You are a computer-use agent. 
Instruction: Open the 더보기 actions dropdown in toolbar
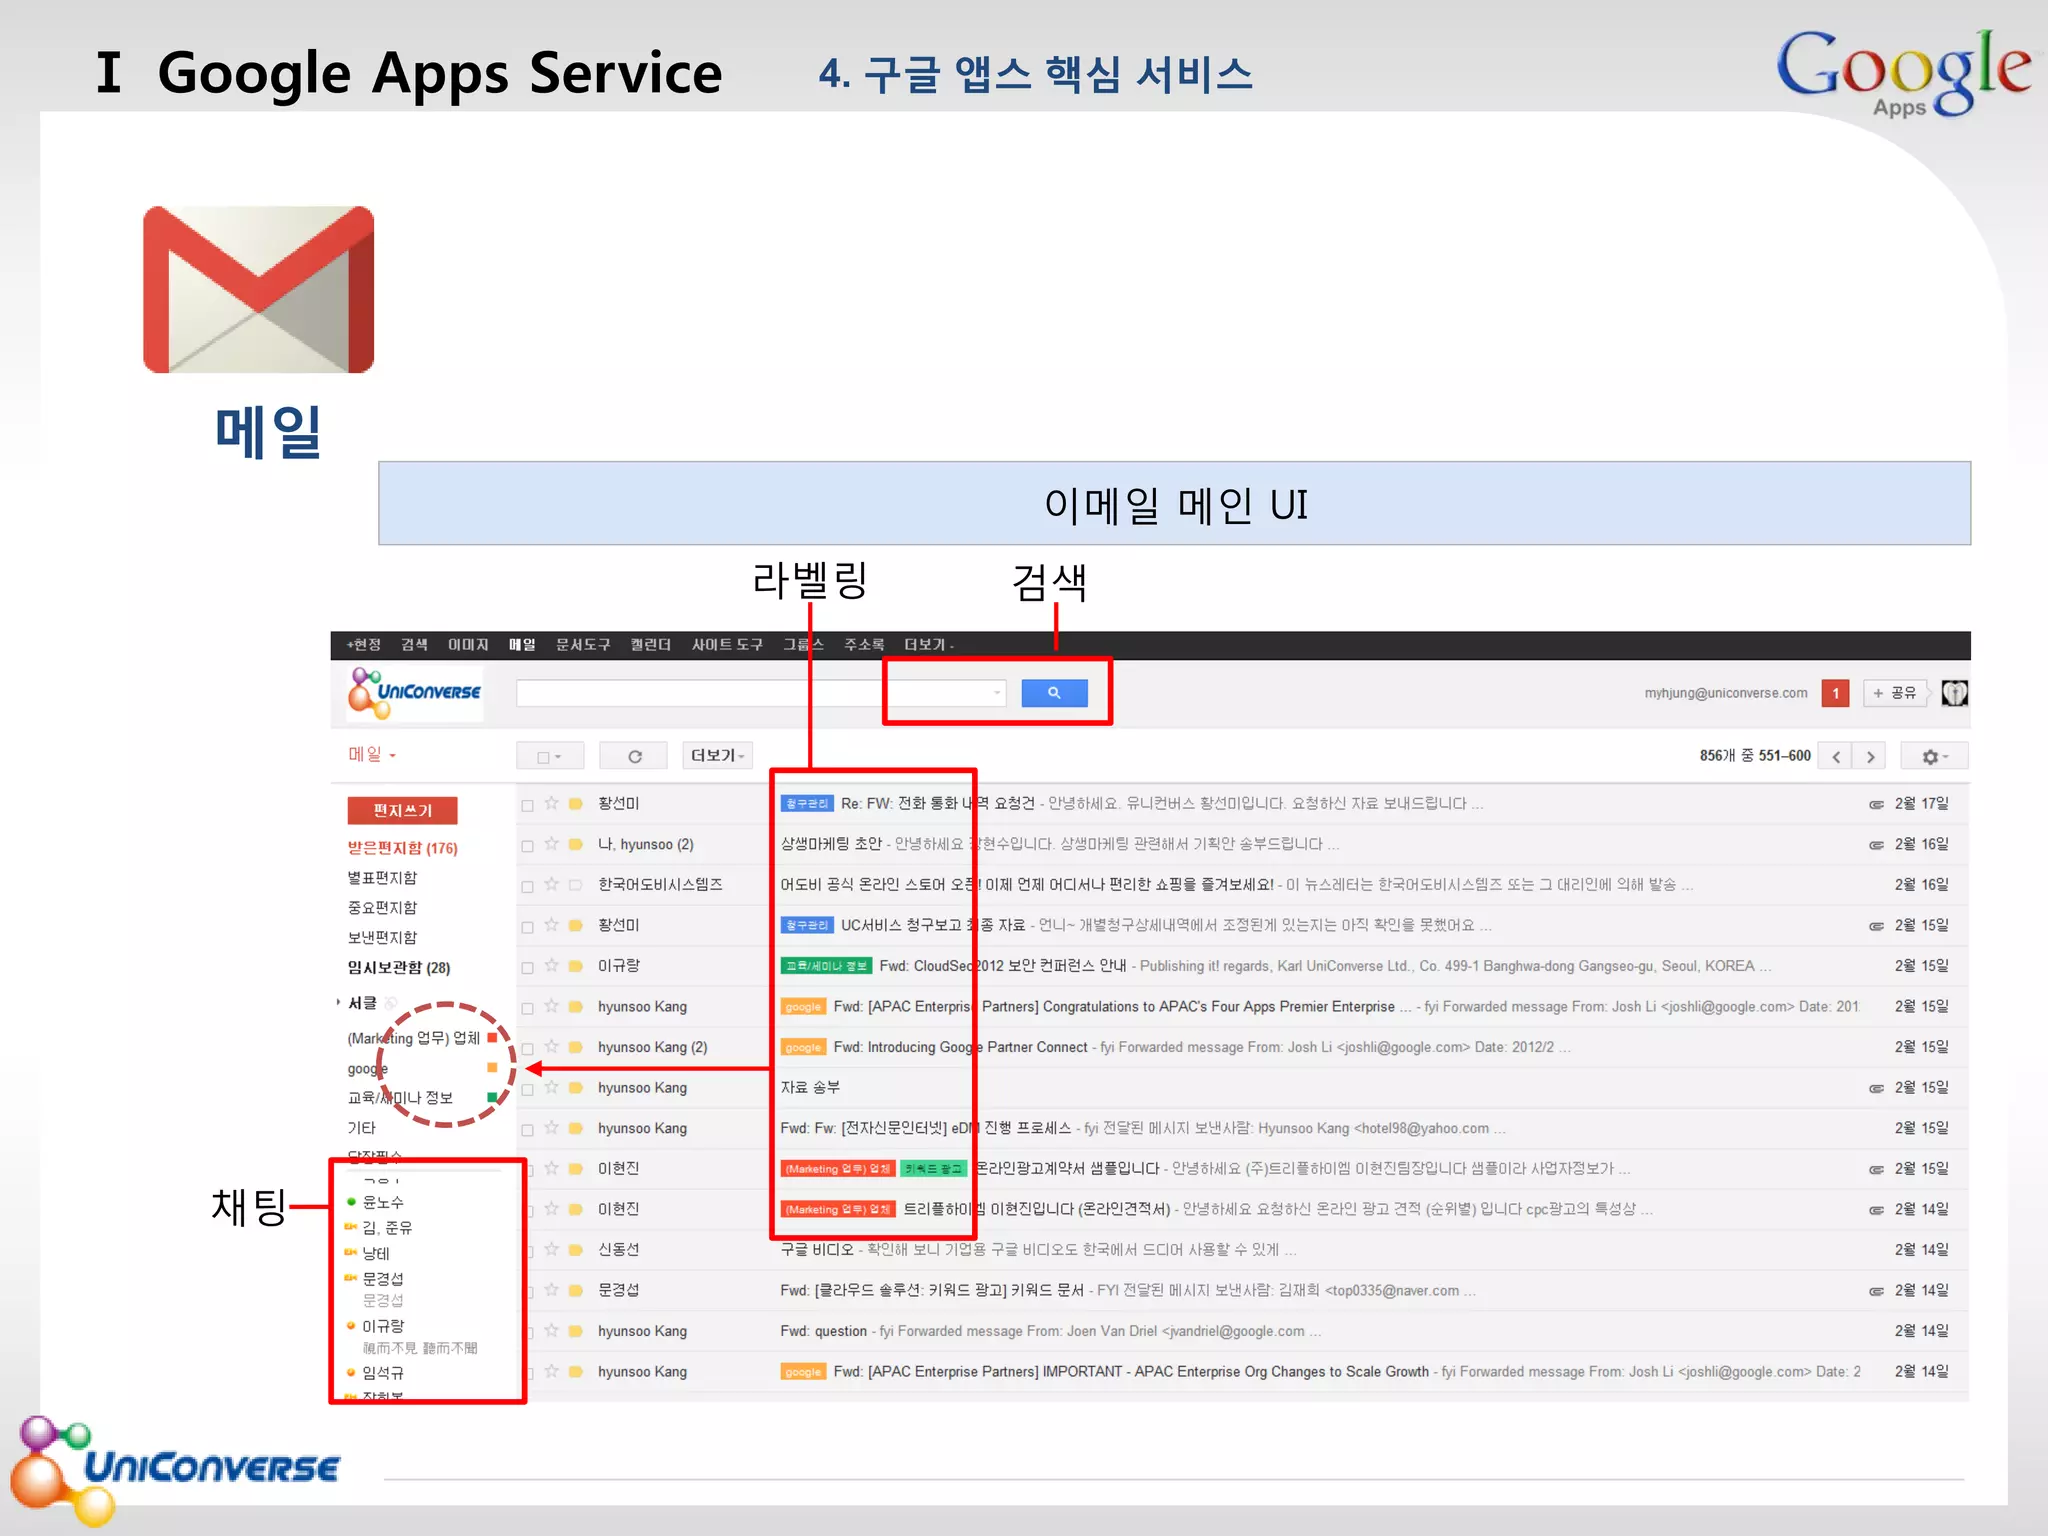coord(717,756)
